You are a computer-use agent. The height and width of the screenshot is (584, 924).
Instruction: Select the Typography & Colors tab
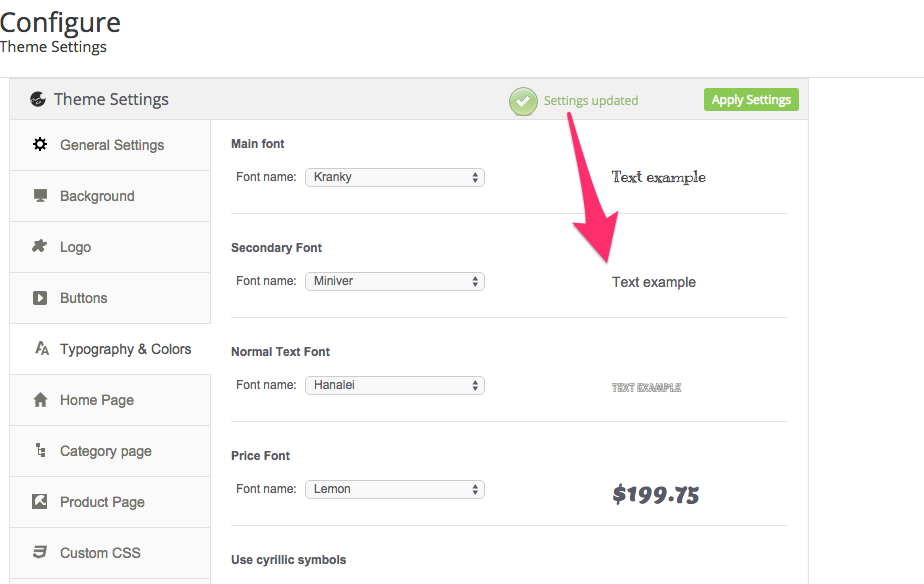pos(110,349)
